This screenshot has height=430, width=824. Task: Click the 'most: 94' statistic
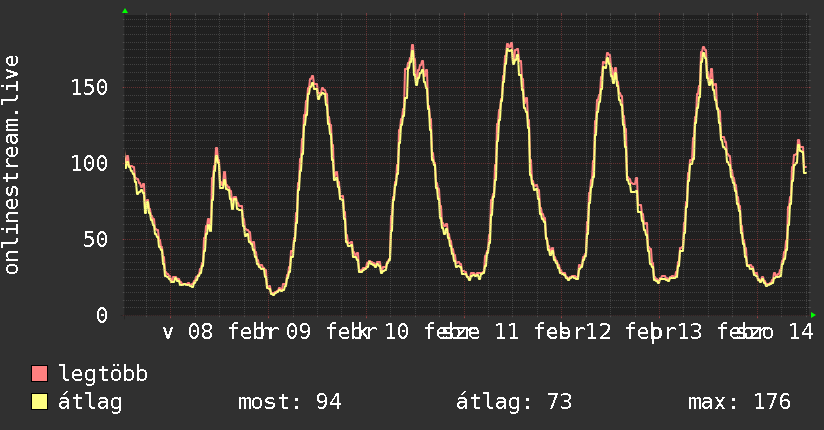pyautogui.click(x=290, y=402)
